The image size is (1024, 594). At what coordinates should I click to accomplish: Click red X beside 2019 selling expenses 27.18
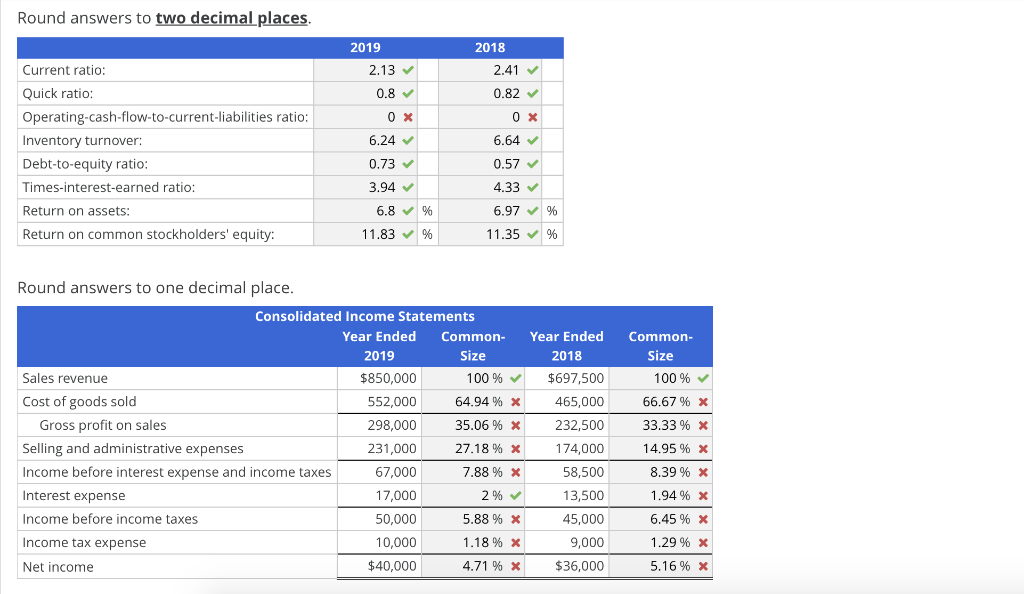click(x=515, y=449)
